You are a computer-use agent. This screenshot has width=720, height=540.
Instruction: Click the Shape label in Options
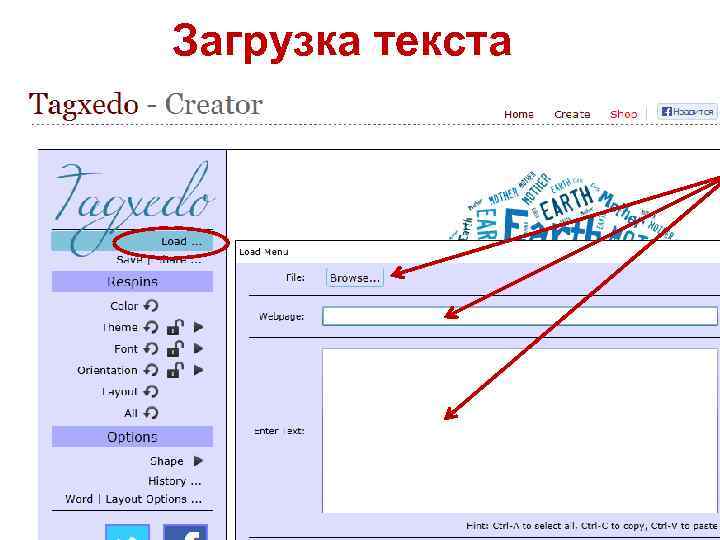point(166,461)
